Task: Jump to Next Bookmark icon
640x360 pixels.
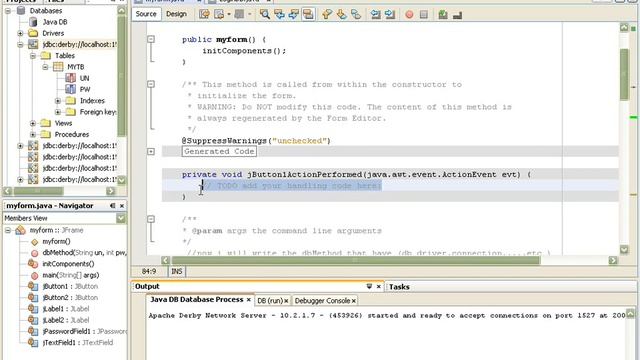Action: coord(341,15)
